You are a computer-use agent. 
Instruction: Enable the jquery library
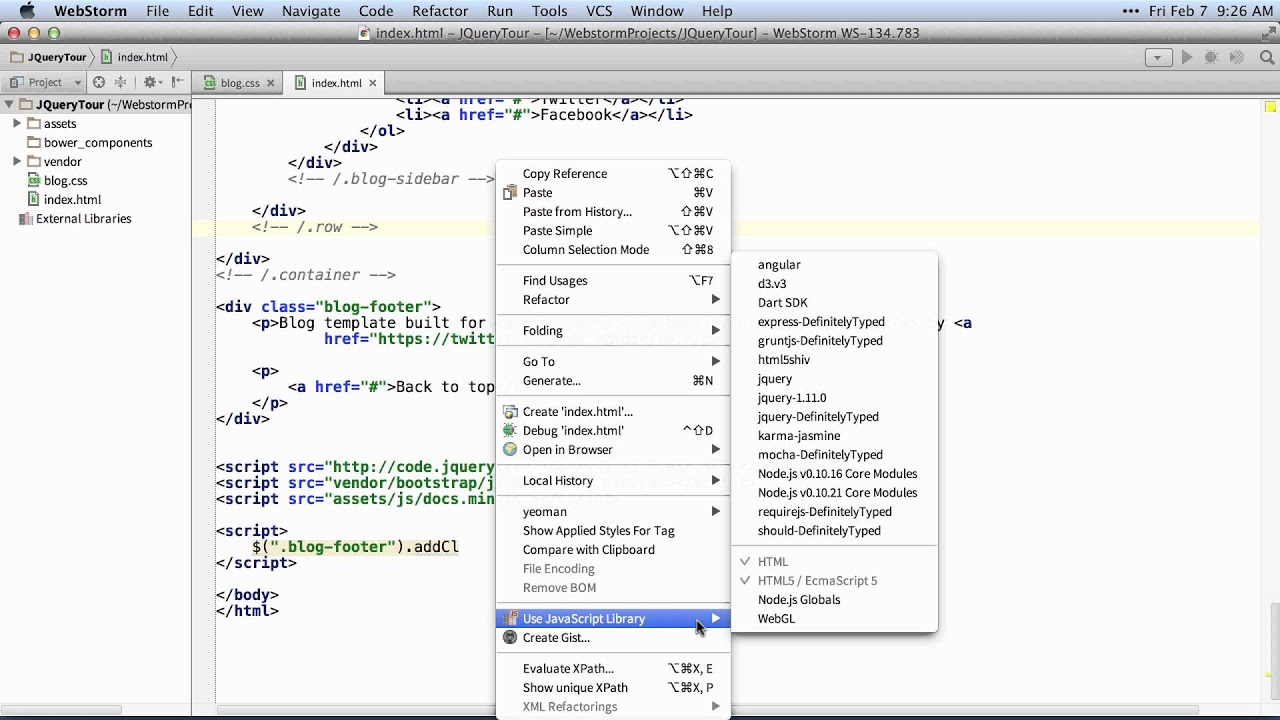tap(775, 378)
